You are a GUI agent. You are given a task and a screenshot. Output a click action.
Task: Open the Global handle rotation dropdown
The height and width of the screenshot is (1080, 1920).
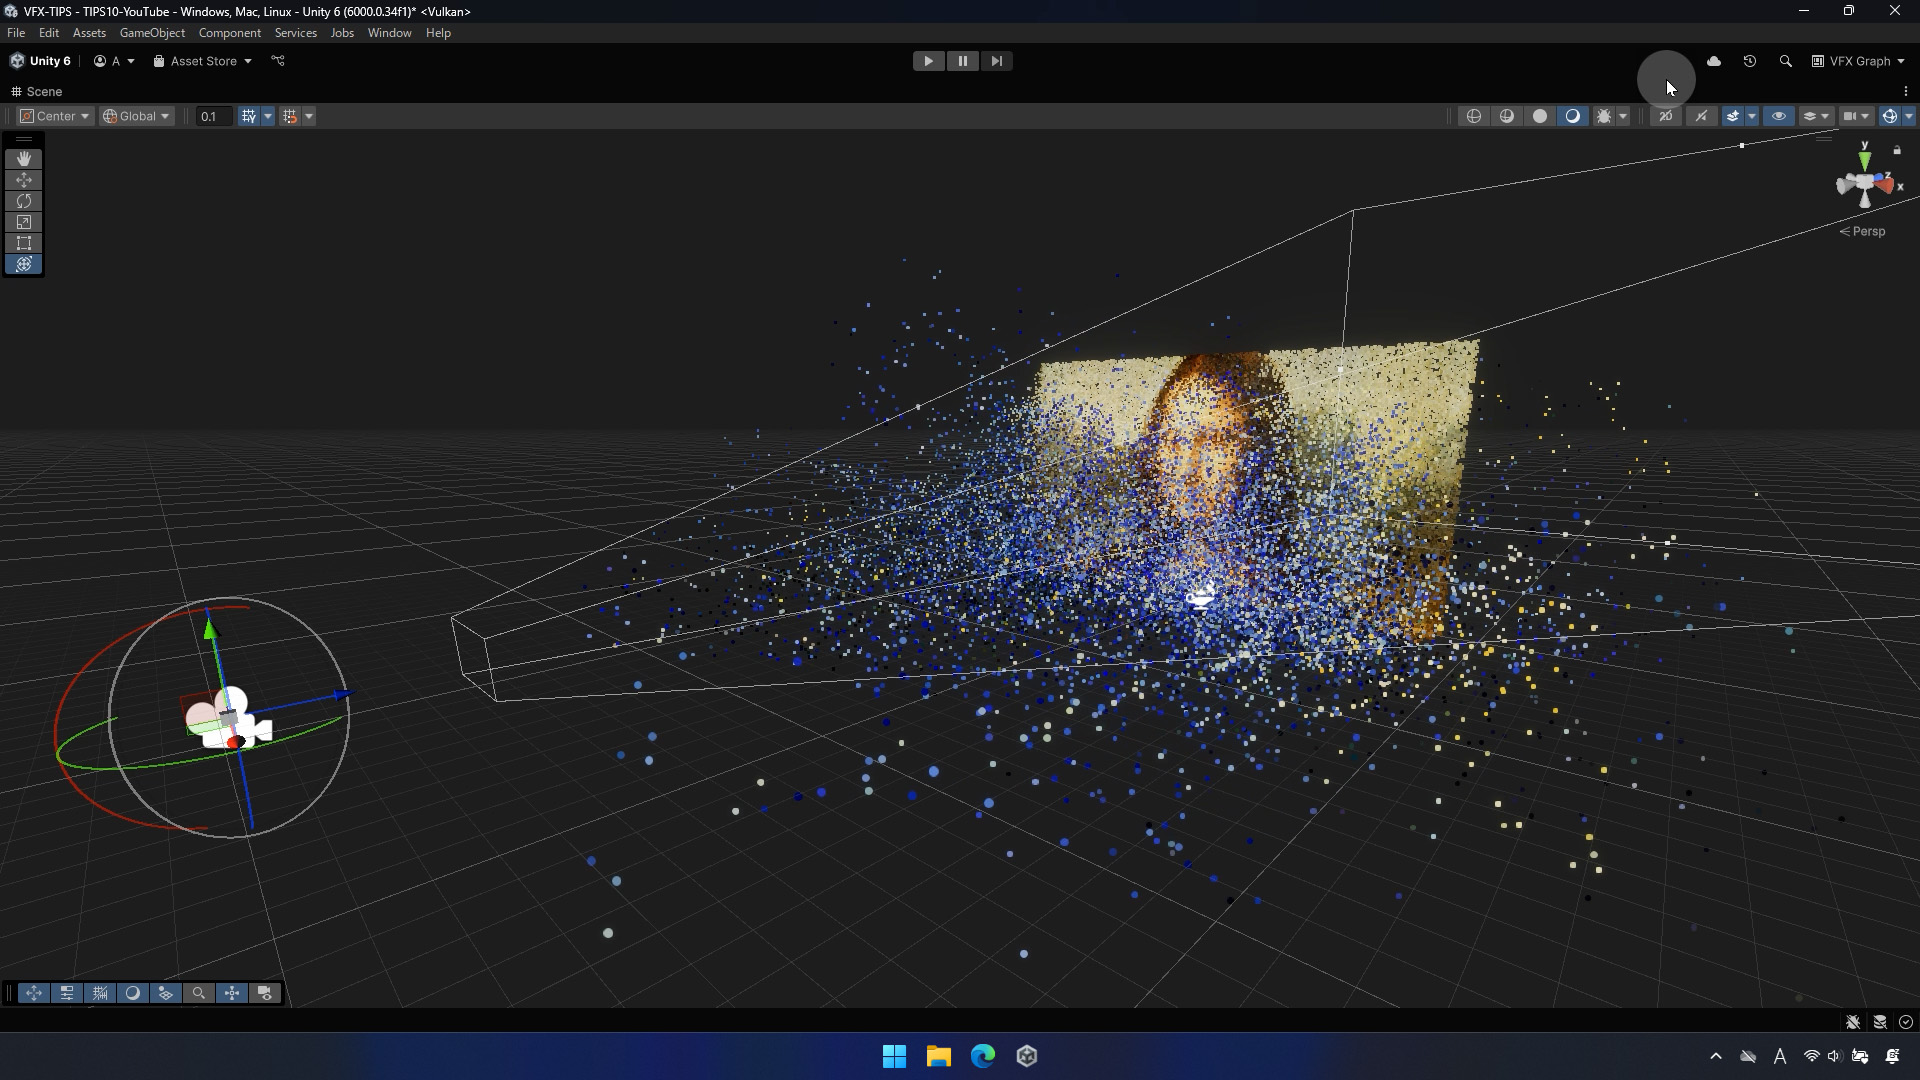[x=137, y=116]
